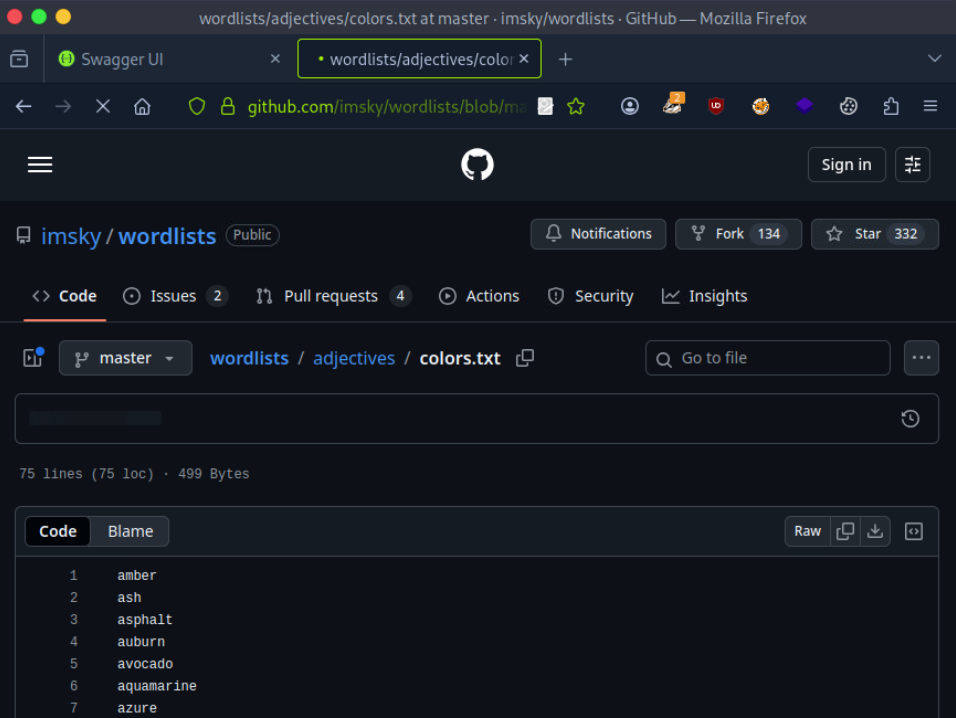Open the uBlock Origin extension icon
956x718 pixels.
coord(716,106)
